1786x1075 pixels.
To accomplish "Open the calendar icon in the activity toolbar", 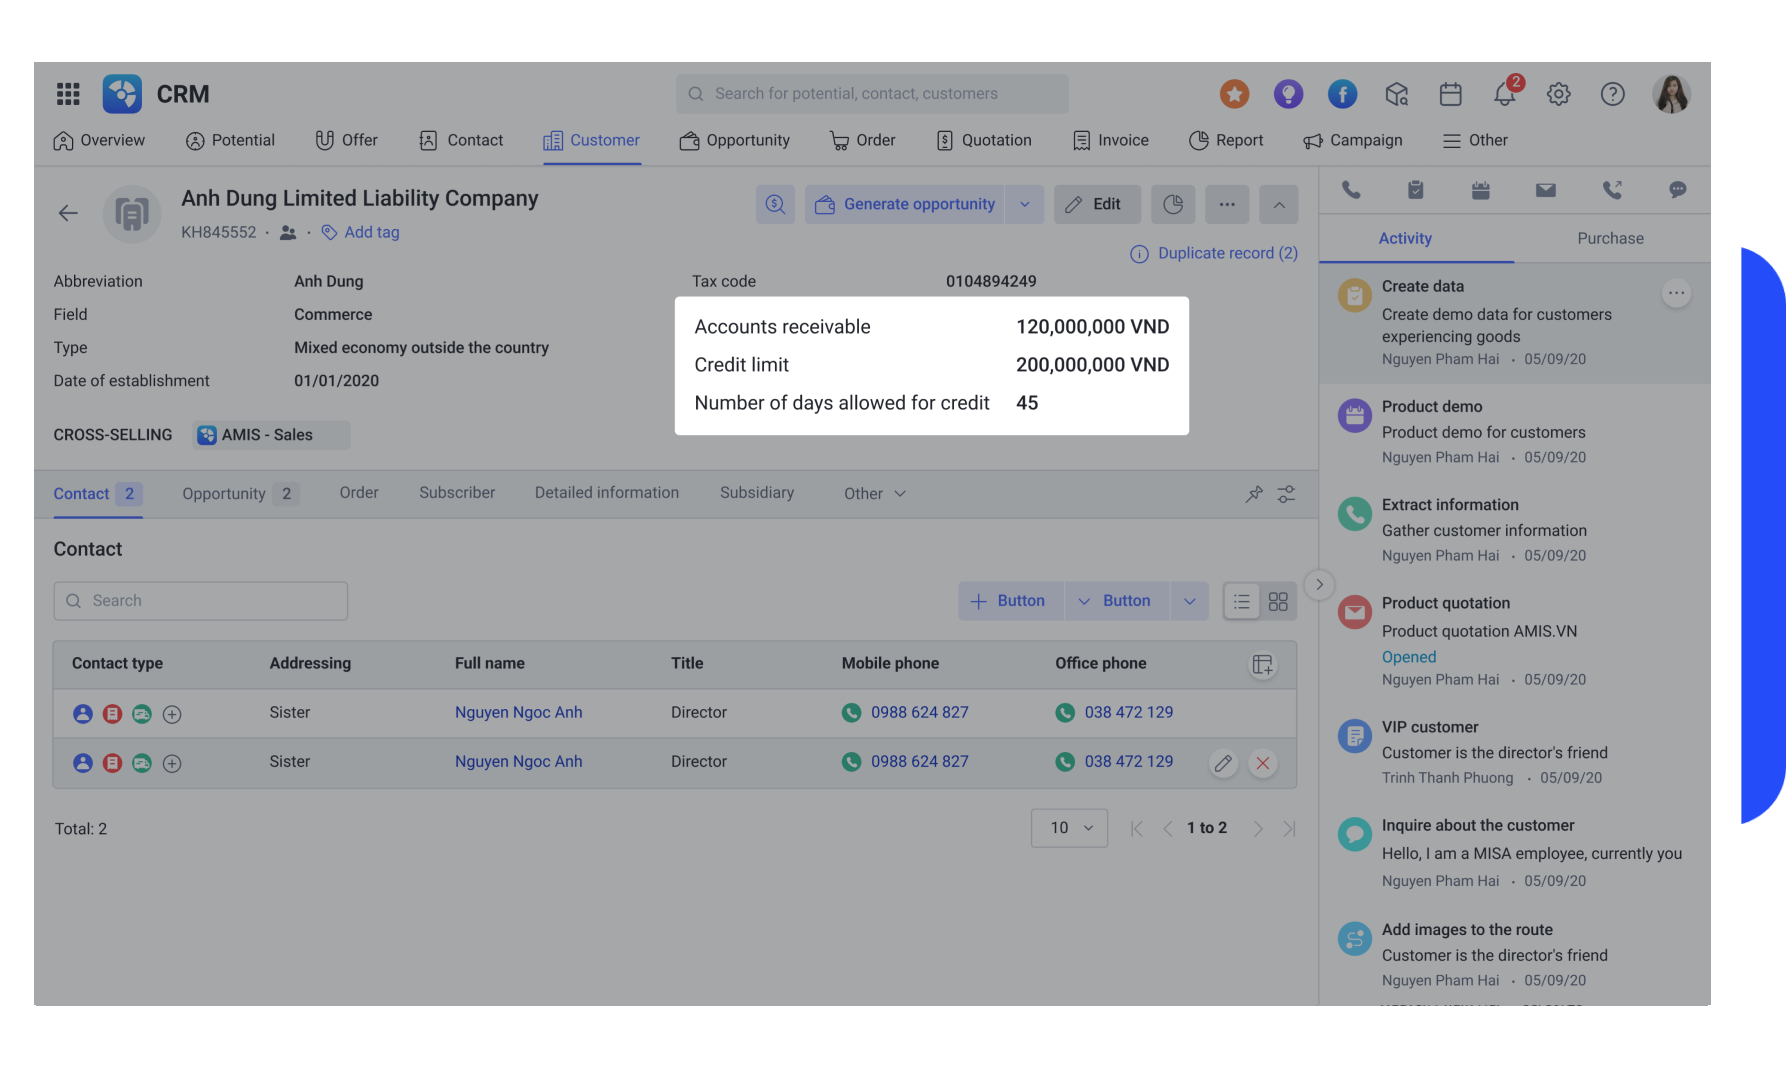I will (1481, 189).
